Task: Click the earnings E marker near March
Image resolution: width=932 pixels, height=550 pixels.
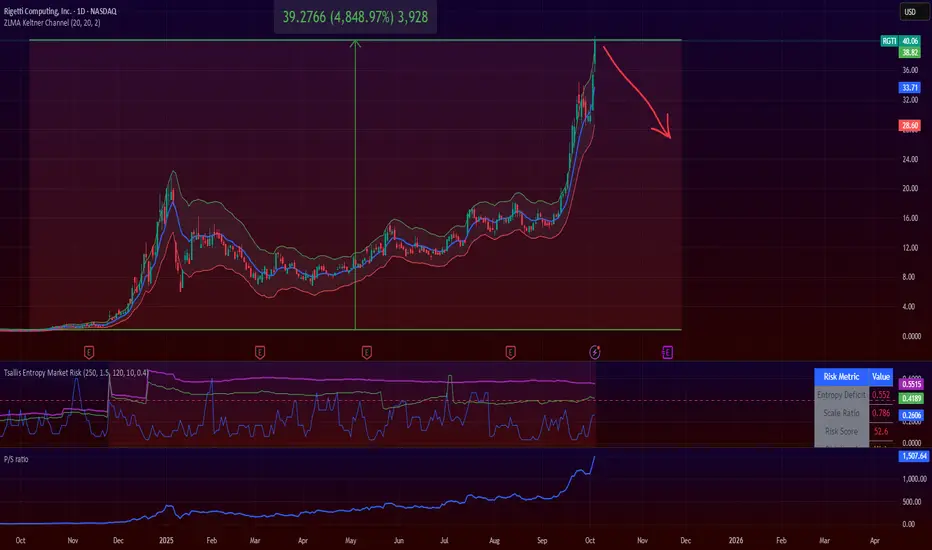Action: click(x=260, y=353)
